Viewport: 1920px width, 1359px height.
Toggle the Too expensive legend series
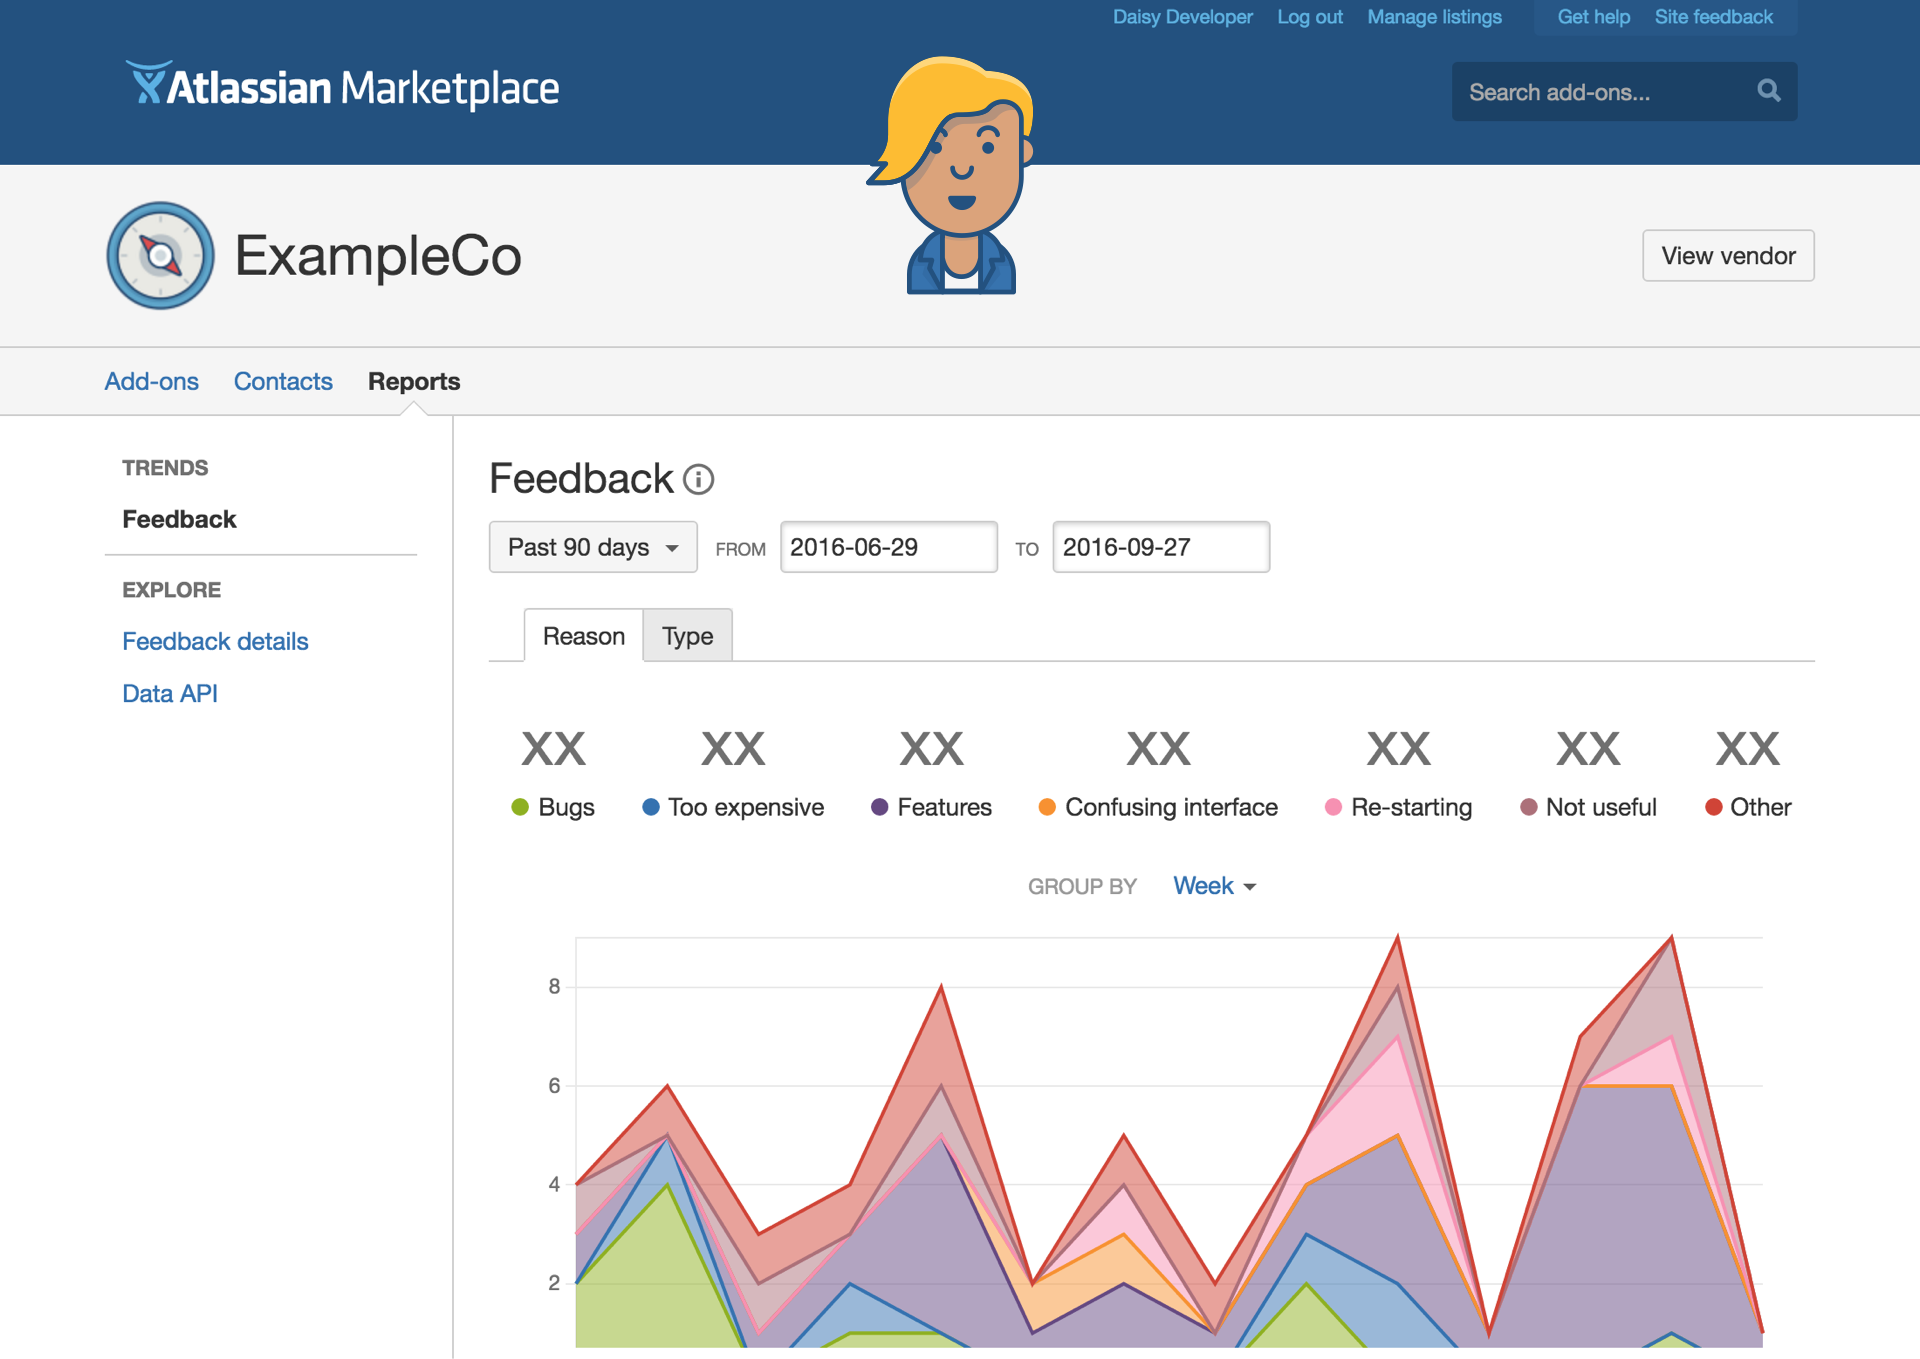tap(733, 807)
